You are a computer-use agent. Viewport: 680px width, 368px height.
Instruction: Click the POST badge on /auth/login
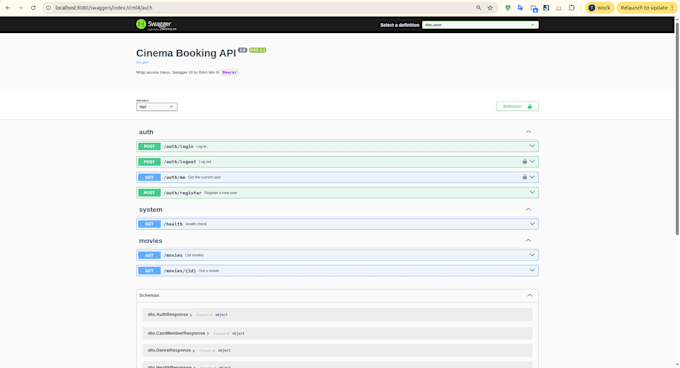pos(149,147)
